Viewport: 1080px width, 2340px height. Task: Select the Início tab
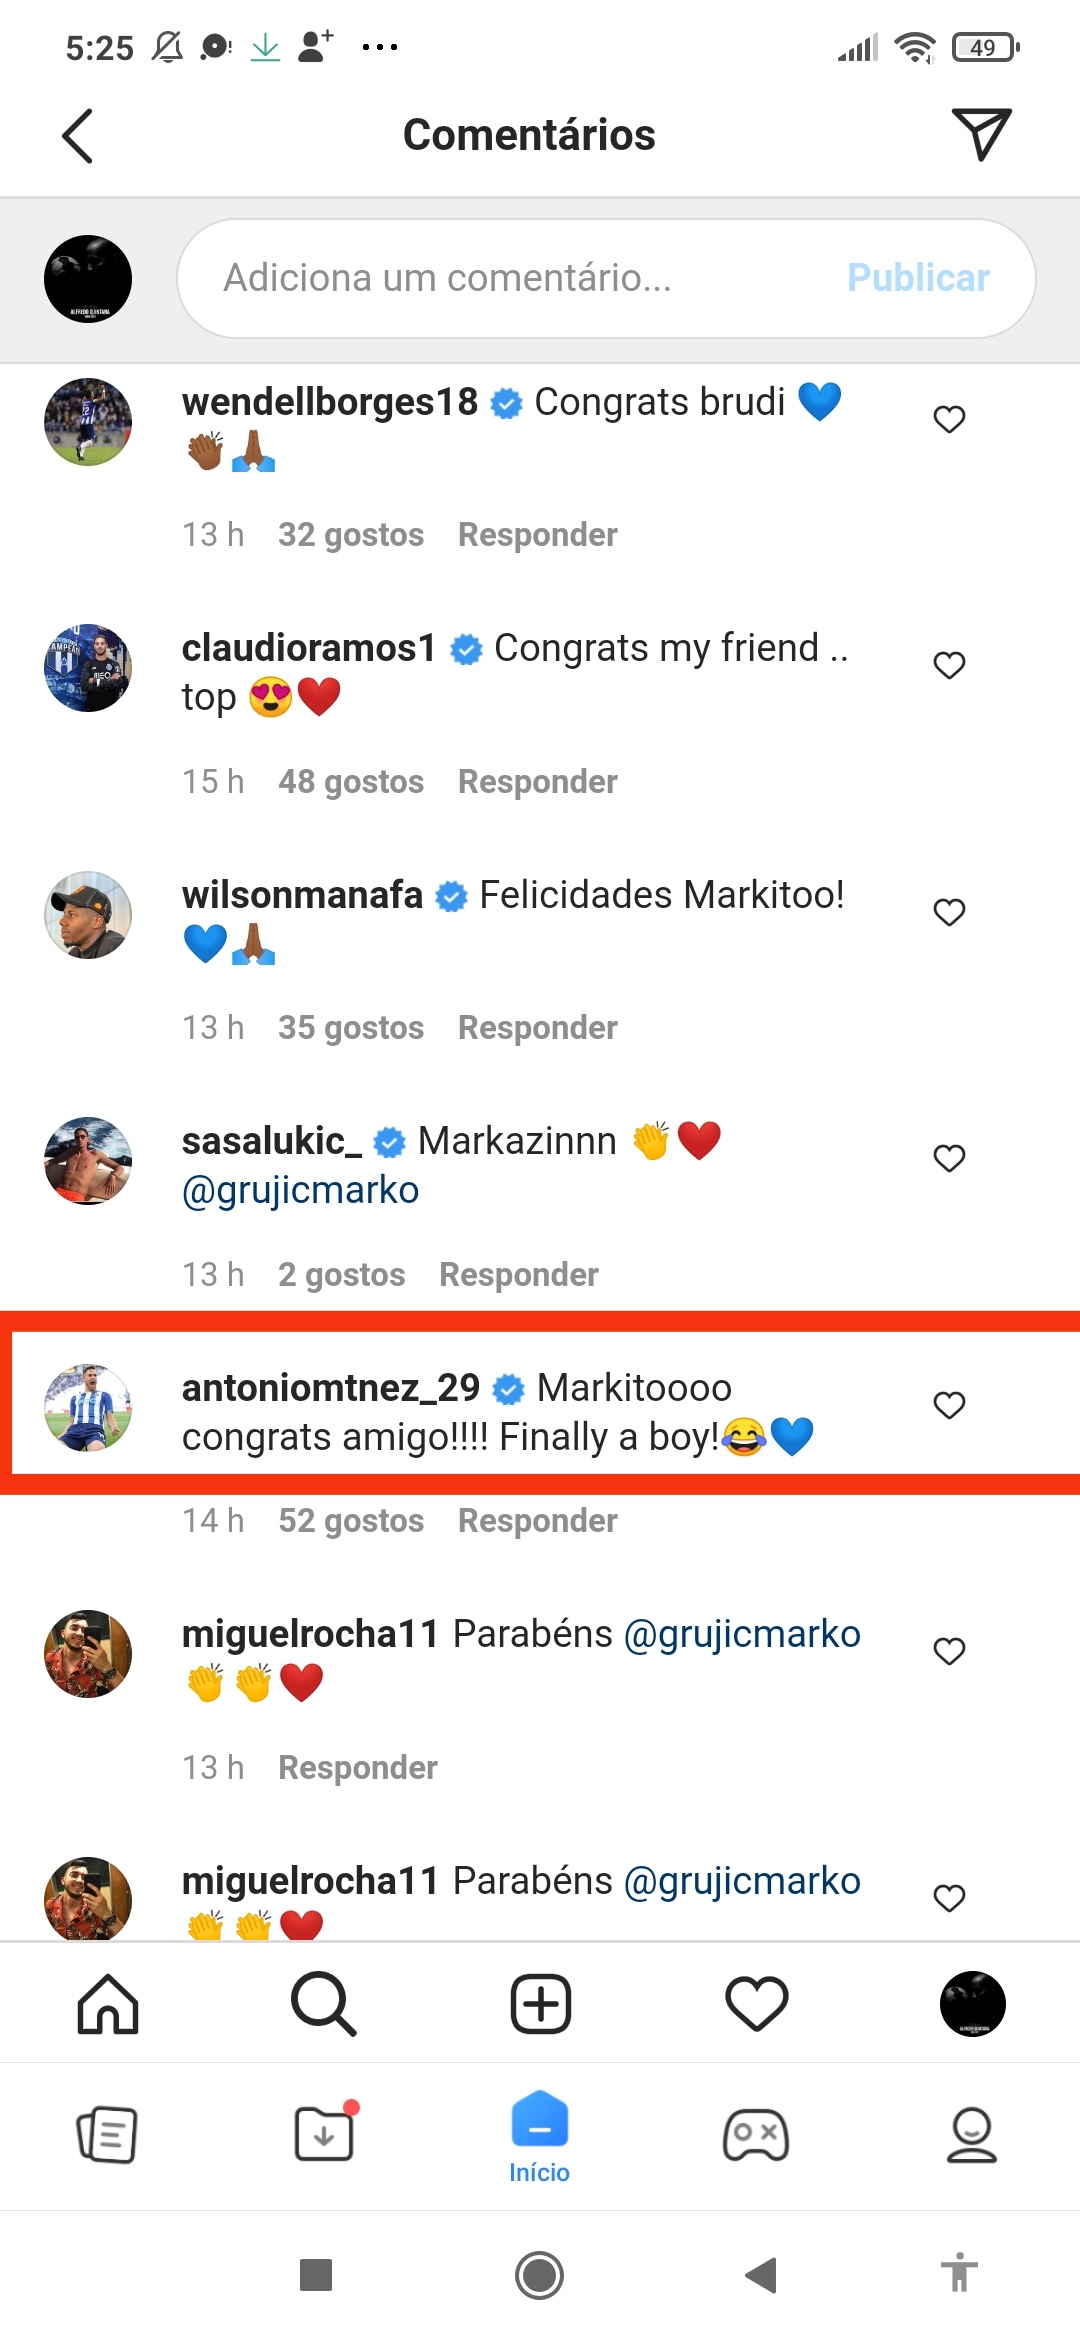[540, 2137]
